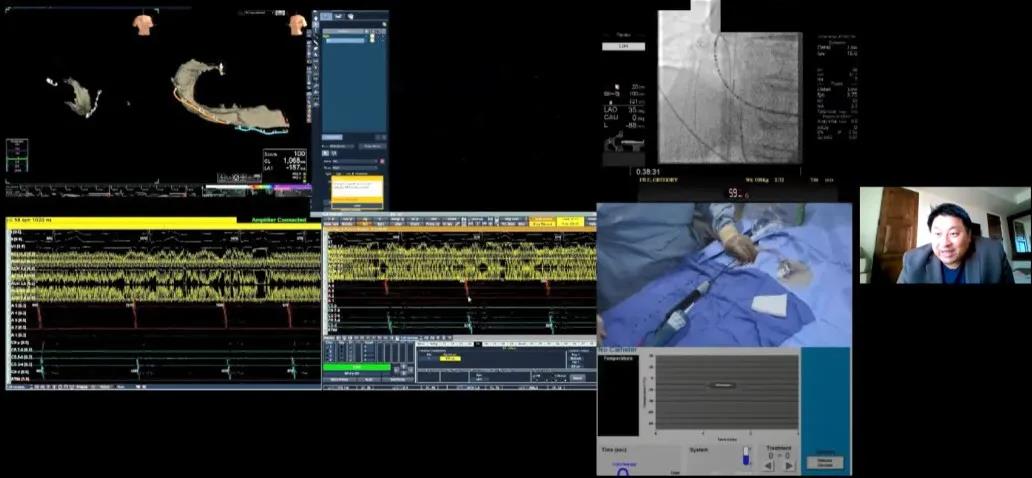Click the right torso orientation icon

point(297,24)
